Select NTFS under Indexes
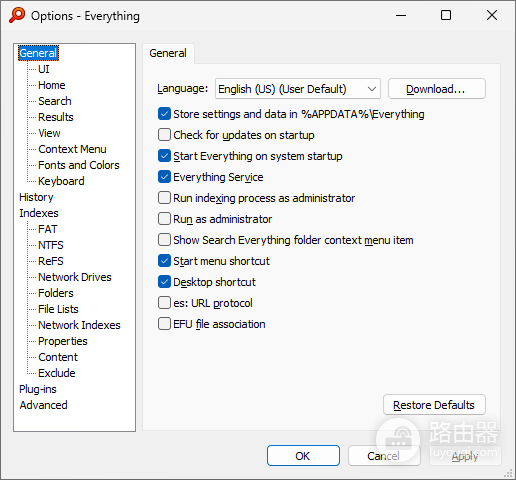 [x=51, y=245]
